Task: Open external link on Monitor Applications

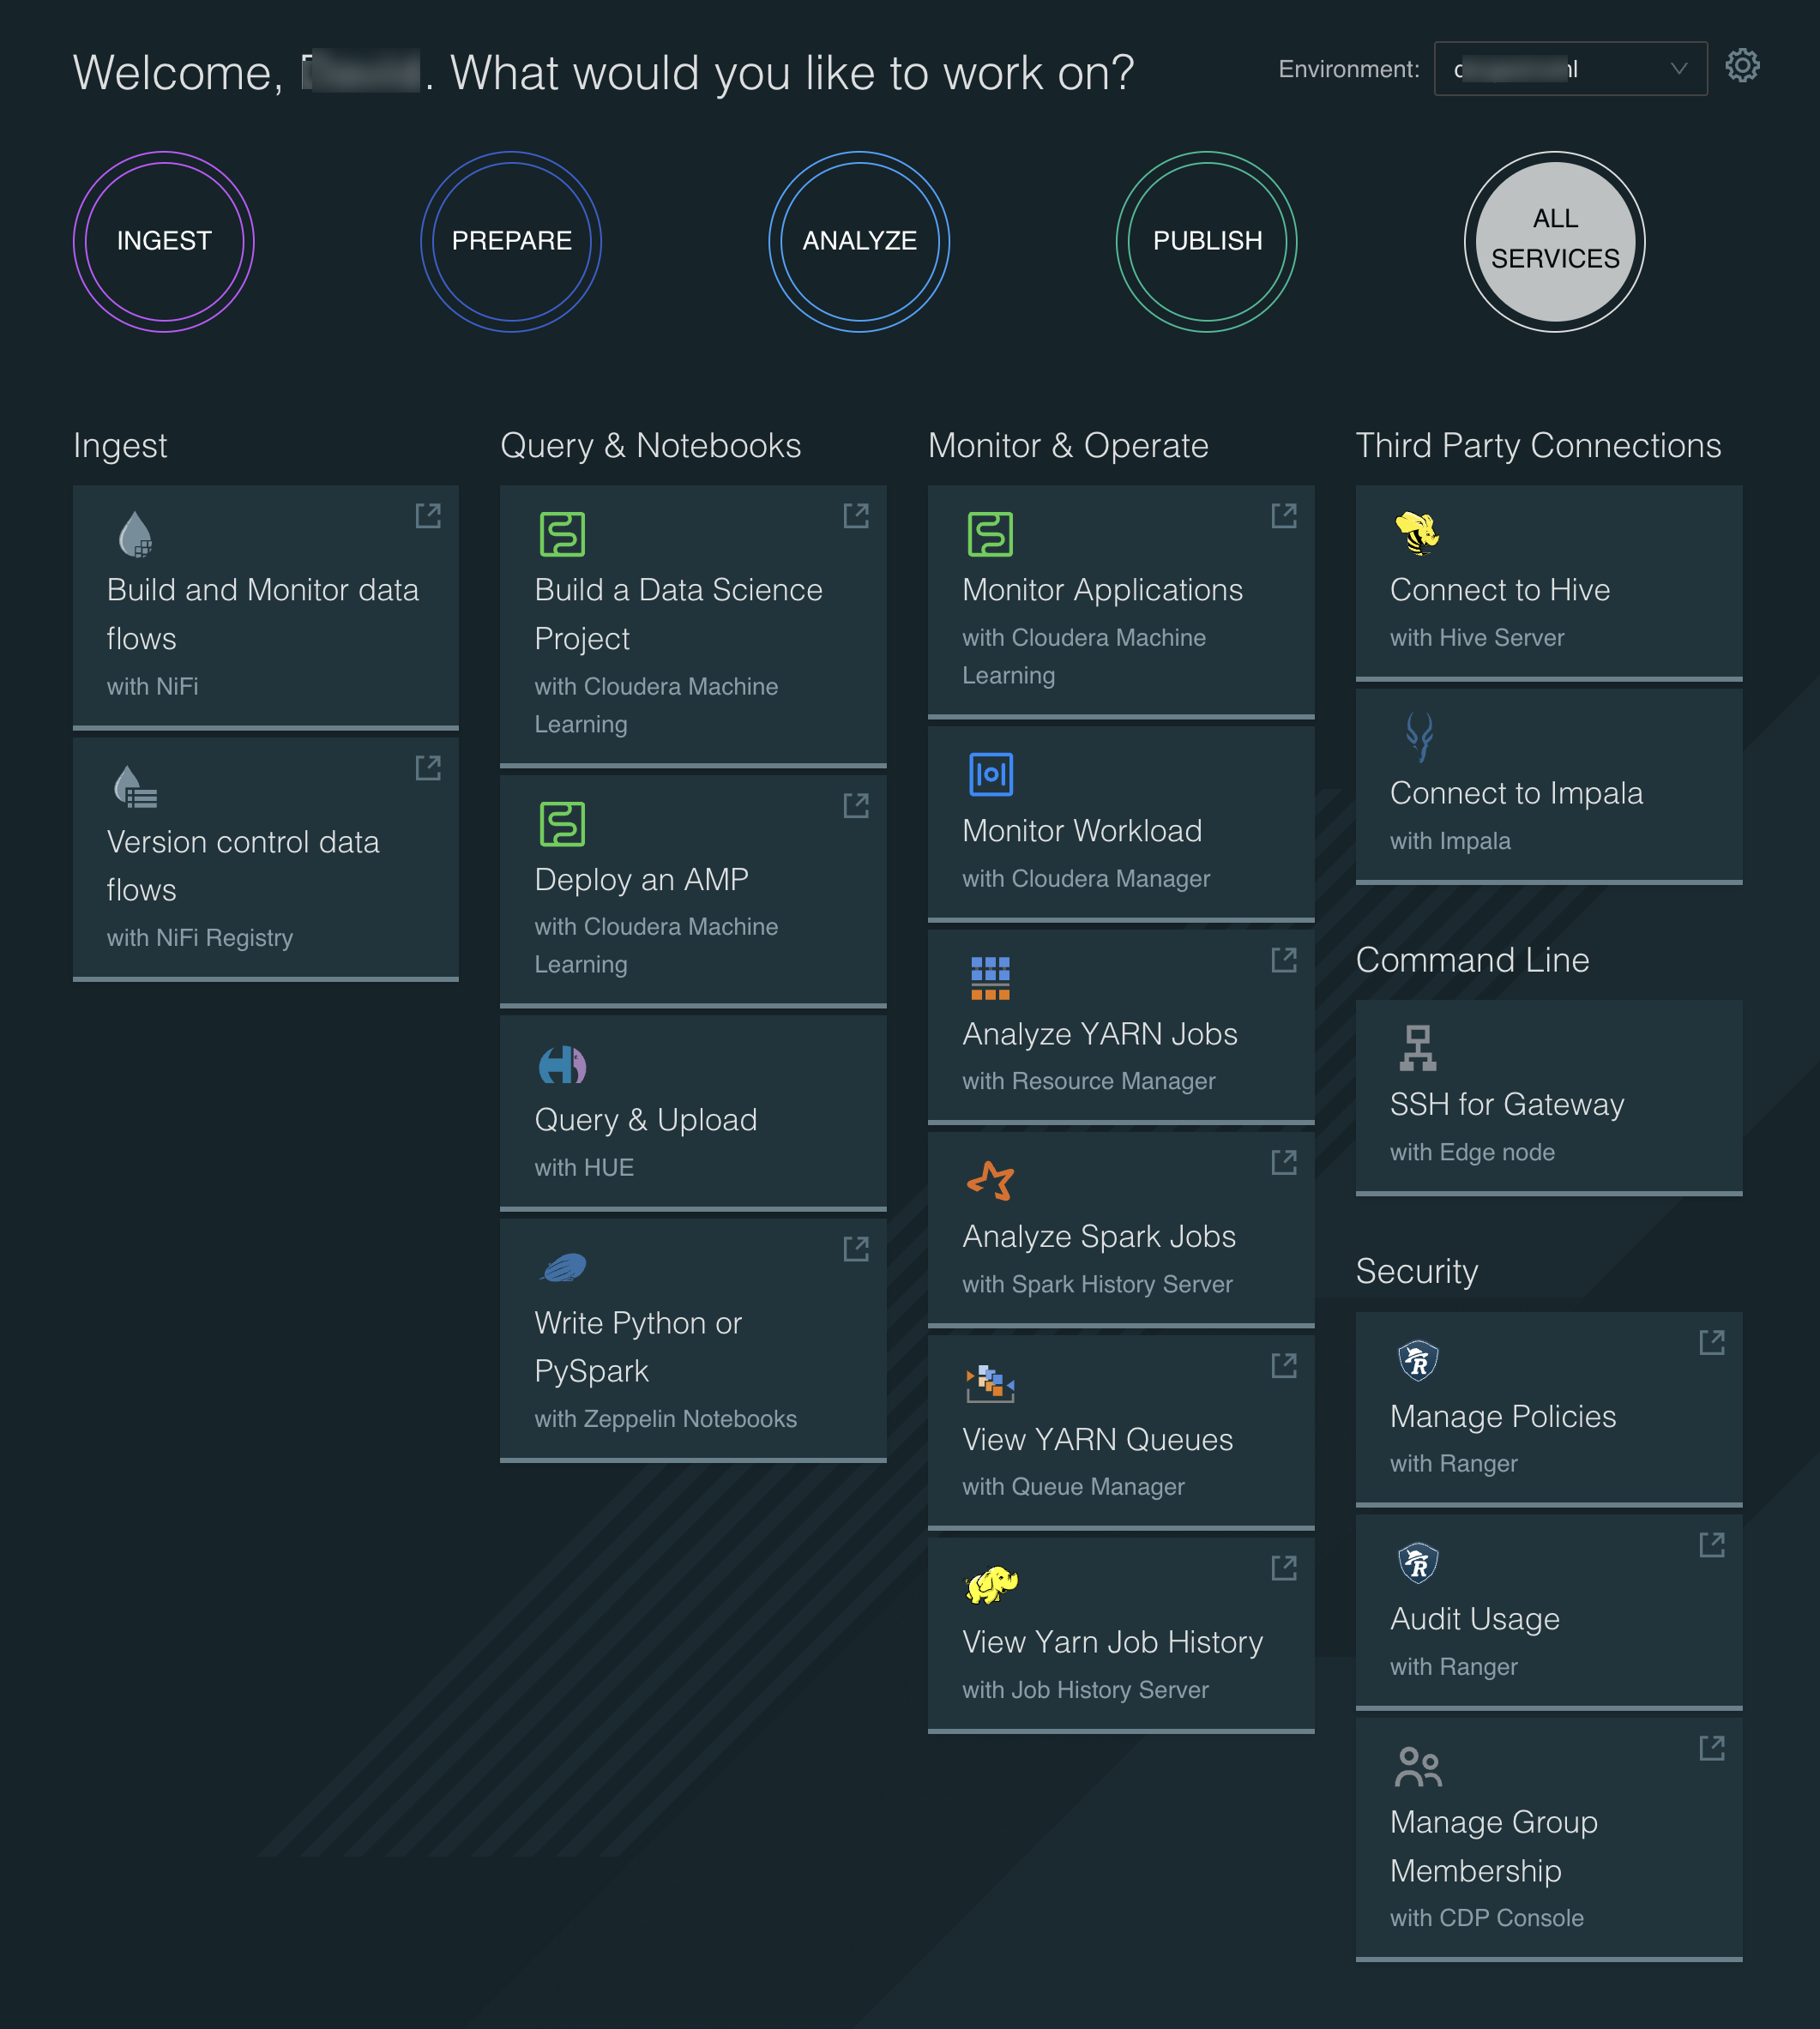Action: click(x=1284, y=516)
